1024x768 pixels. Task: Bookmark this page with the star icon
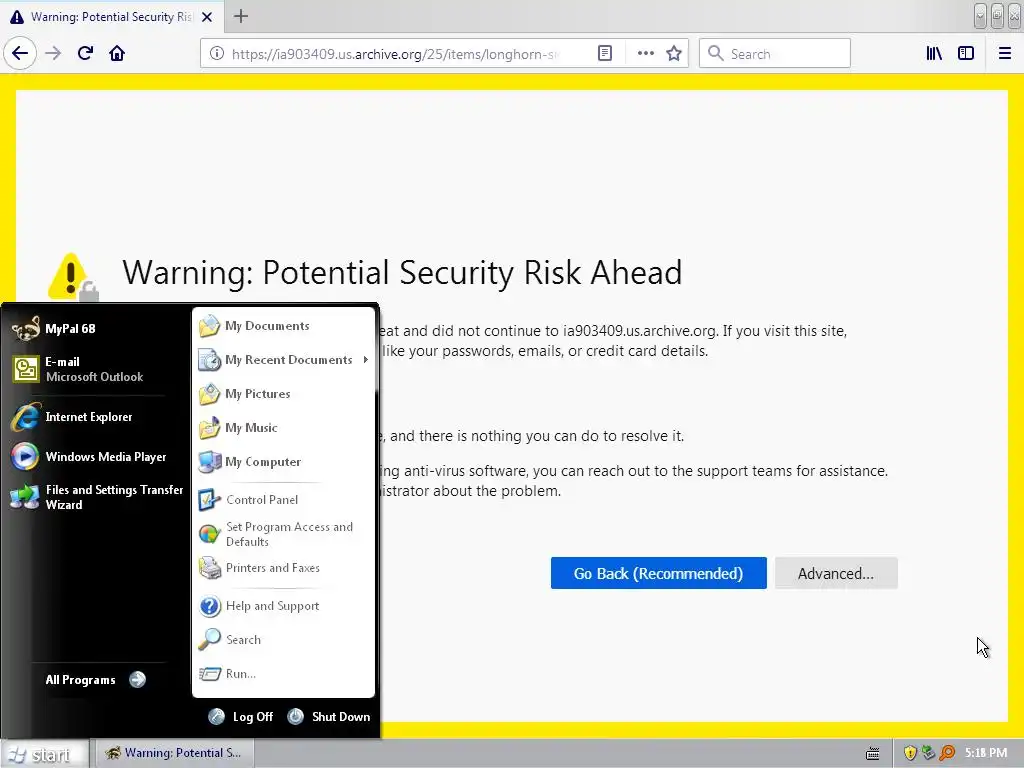[674, 54]
